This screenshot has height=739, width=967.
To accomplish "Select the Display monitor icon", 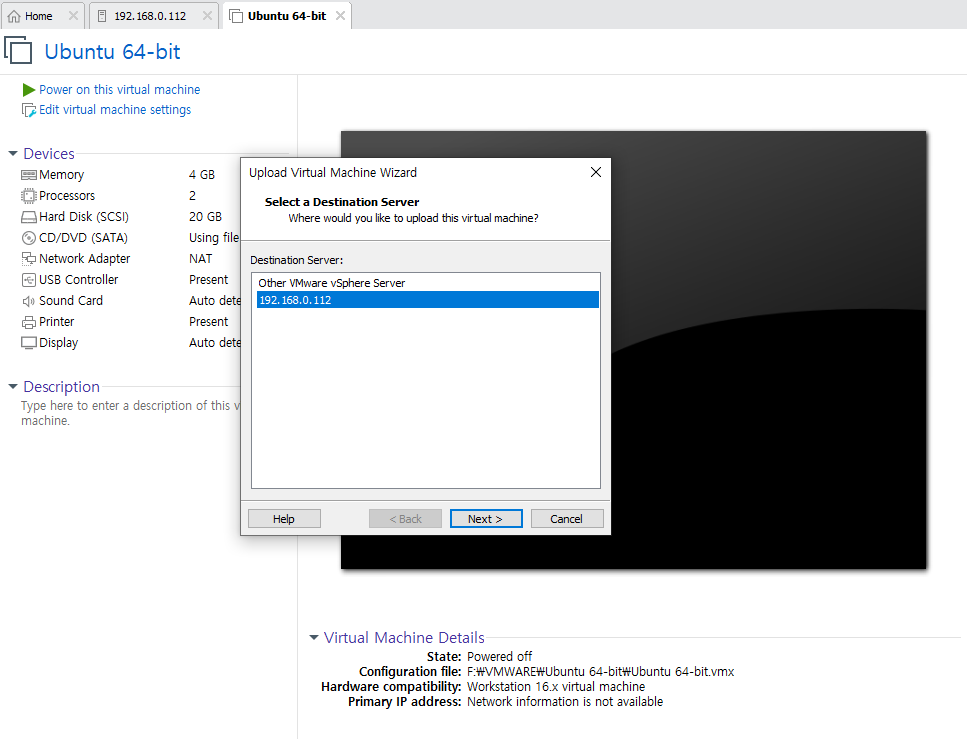I will click(28, 343).
